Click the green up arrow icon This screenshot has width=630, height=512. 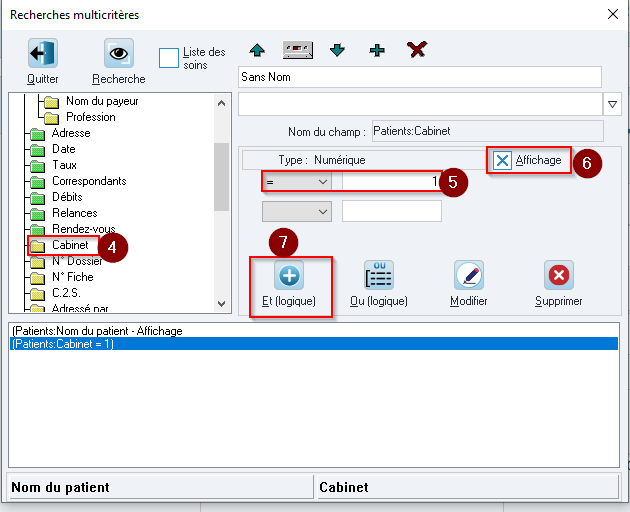pyautogui.click(x=257, y=50)
